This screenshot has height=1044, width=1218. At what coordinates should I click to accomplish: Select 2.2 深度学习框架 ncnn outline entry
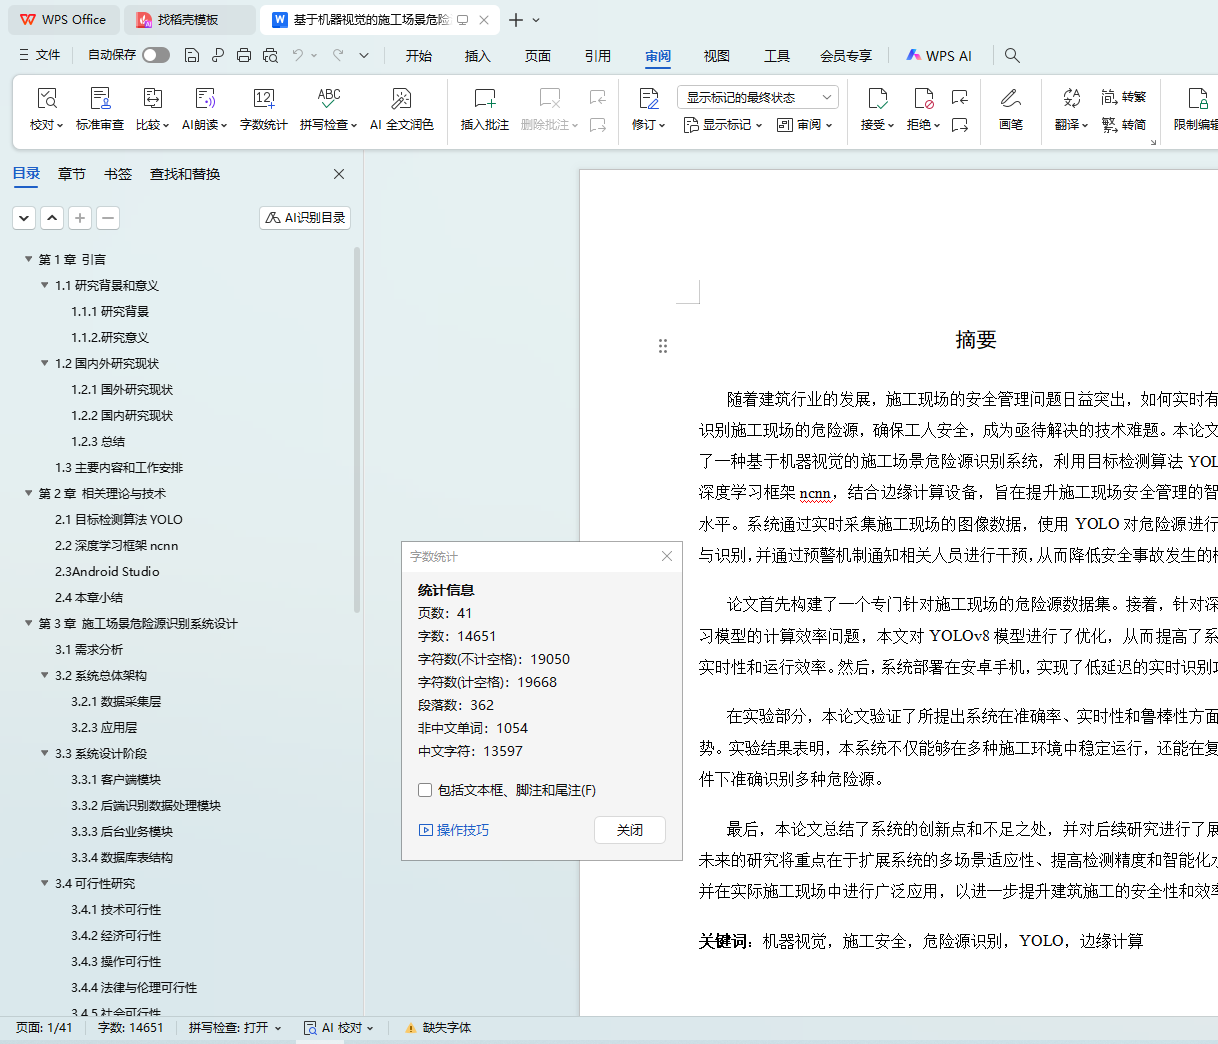point(116,545)
